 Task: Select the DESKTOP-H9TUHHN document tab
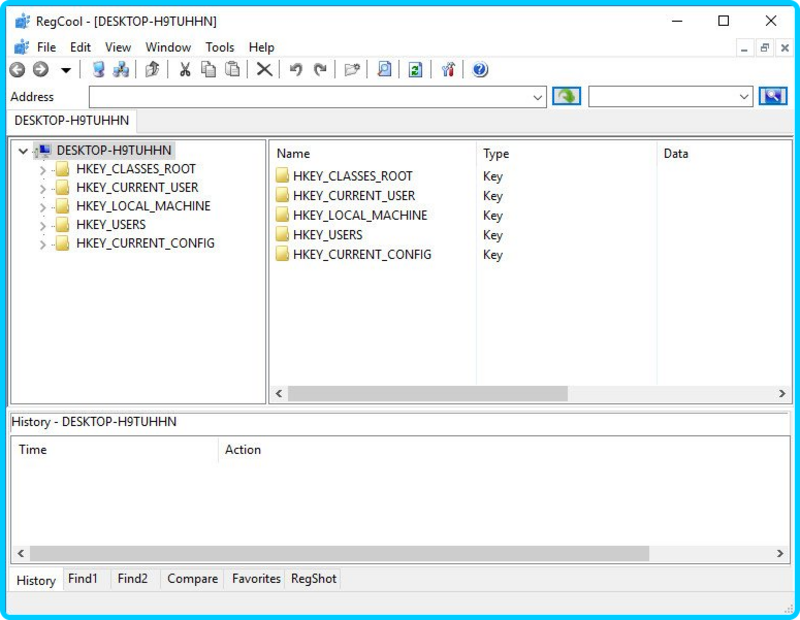[72, 120]
